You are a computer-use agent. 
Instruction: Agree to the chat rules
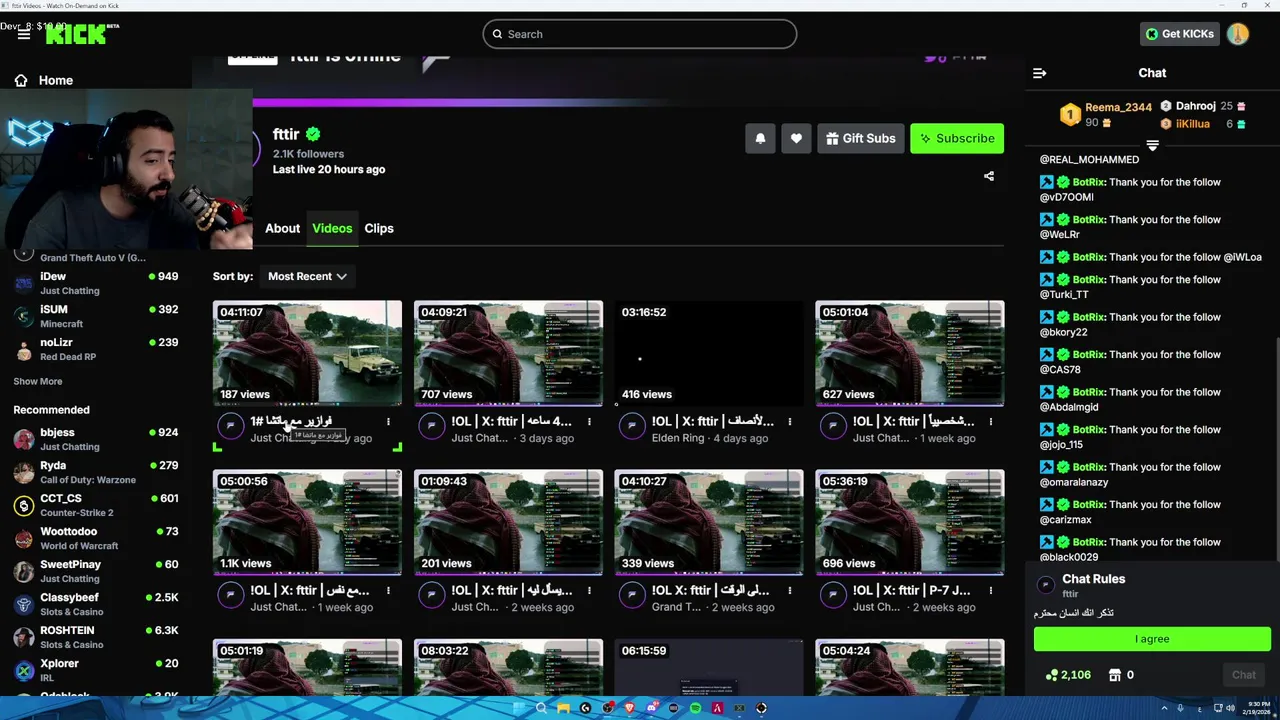(1152, 639)
